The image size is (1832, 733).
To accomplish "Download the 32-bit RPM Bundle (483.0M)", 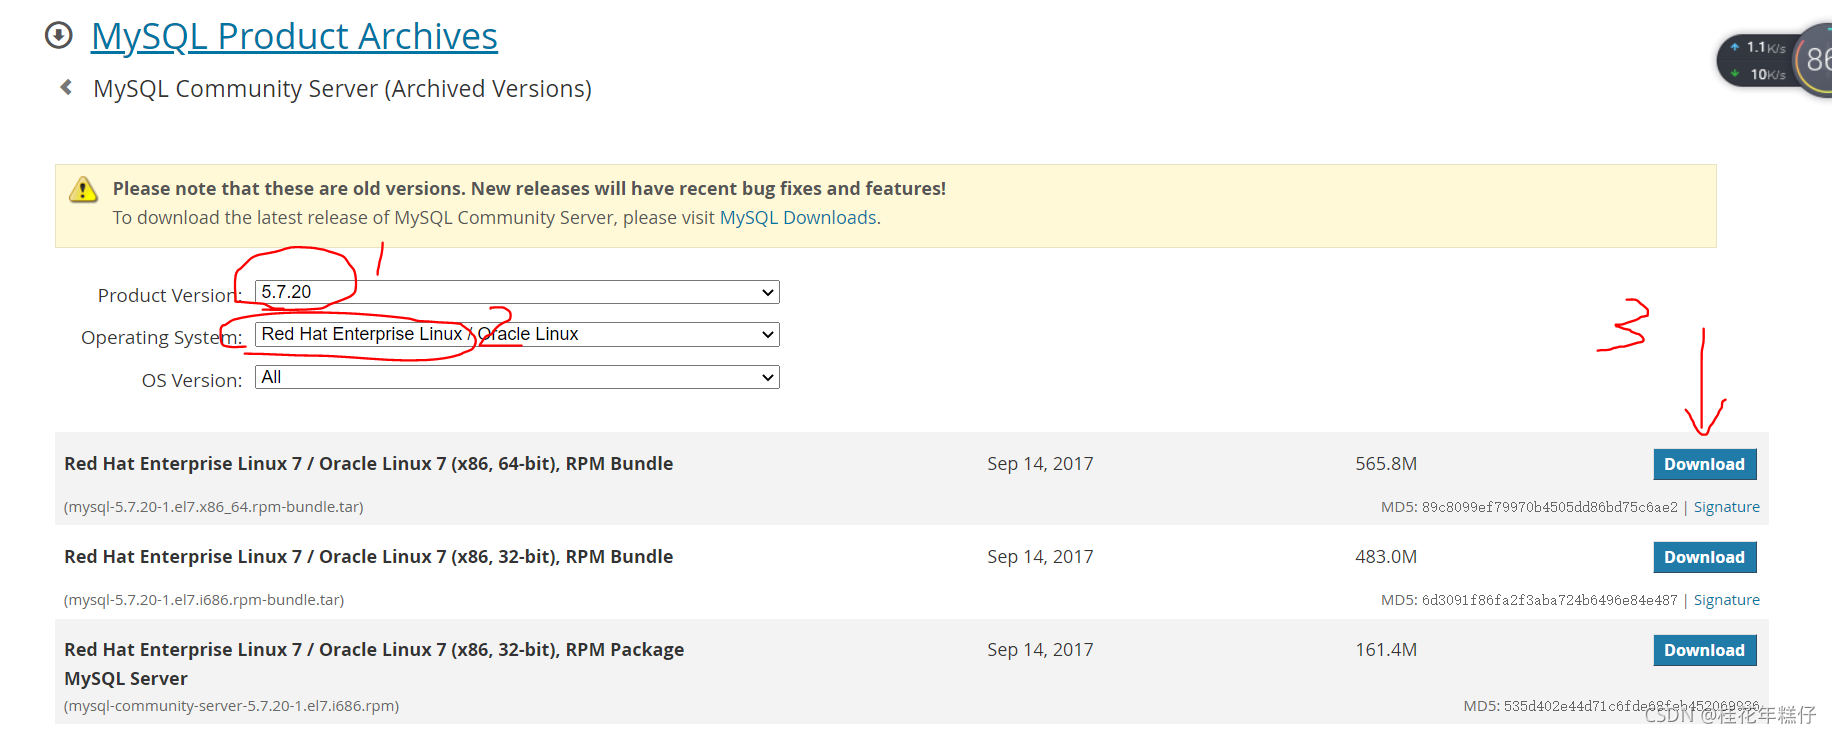I will click(x=1704, y=557).
